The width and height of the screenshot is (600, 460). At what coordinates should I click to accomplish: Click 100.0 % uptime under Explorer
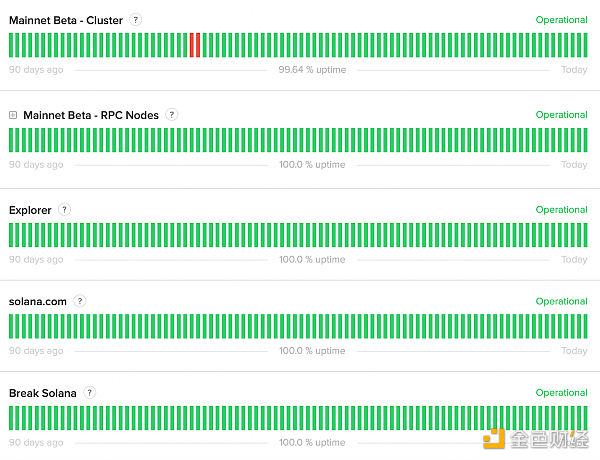click(312, 259)
